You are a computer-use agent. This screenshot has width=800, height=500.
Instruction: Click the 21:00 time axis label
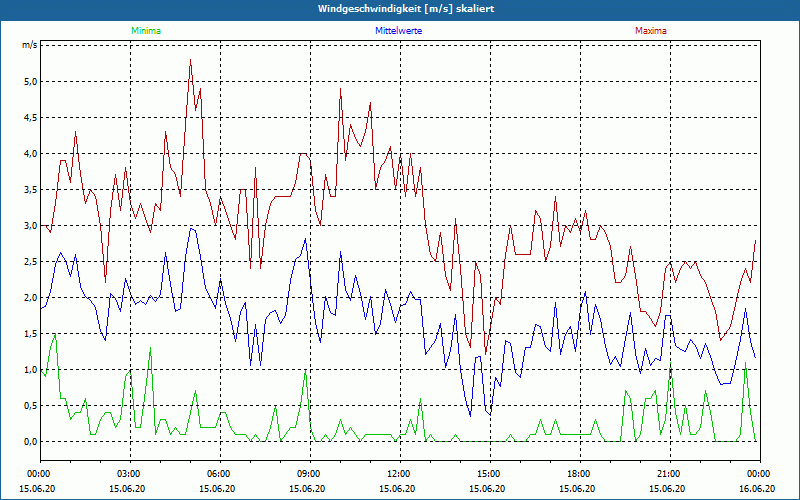point(670,474)
